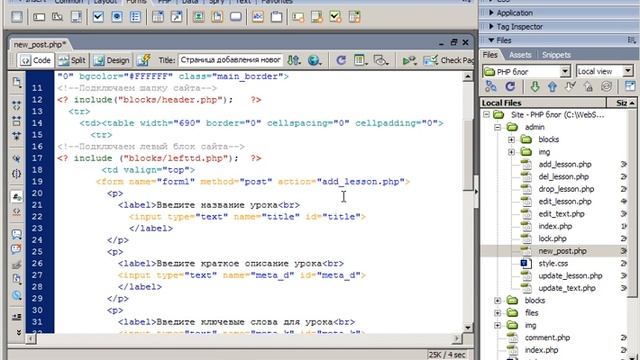
Task: Switch to Split view
Action: tap(72, 60)
